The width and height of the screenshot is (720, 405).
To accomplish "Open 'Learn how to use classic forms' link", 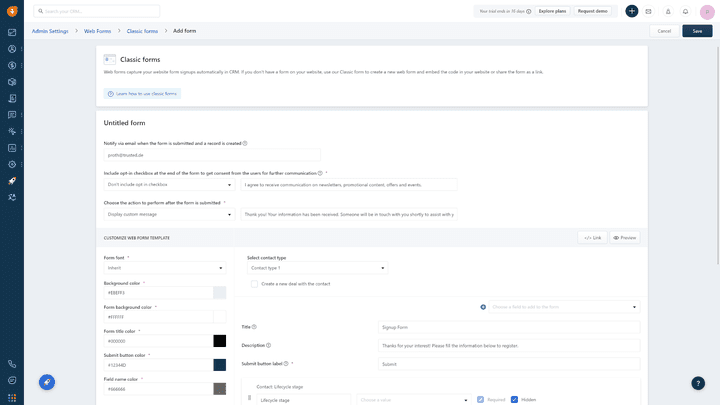I will (142, 93).
